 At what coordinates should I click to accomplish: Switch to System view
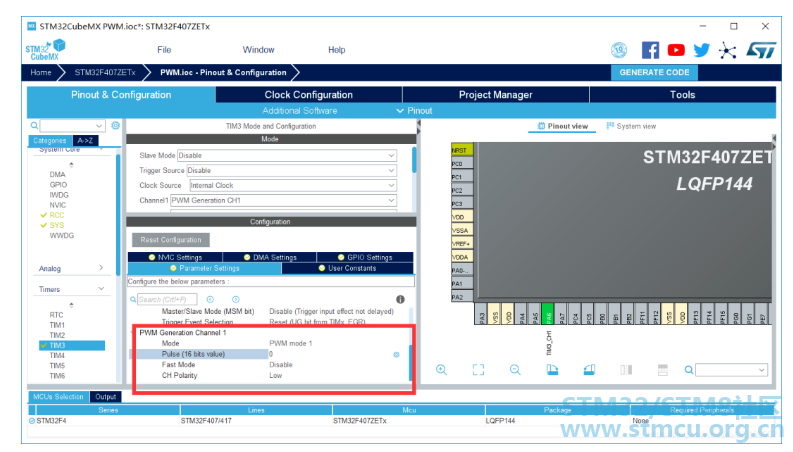tap(631, 126)
